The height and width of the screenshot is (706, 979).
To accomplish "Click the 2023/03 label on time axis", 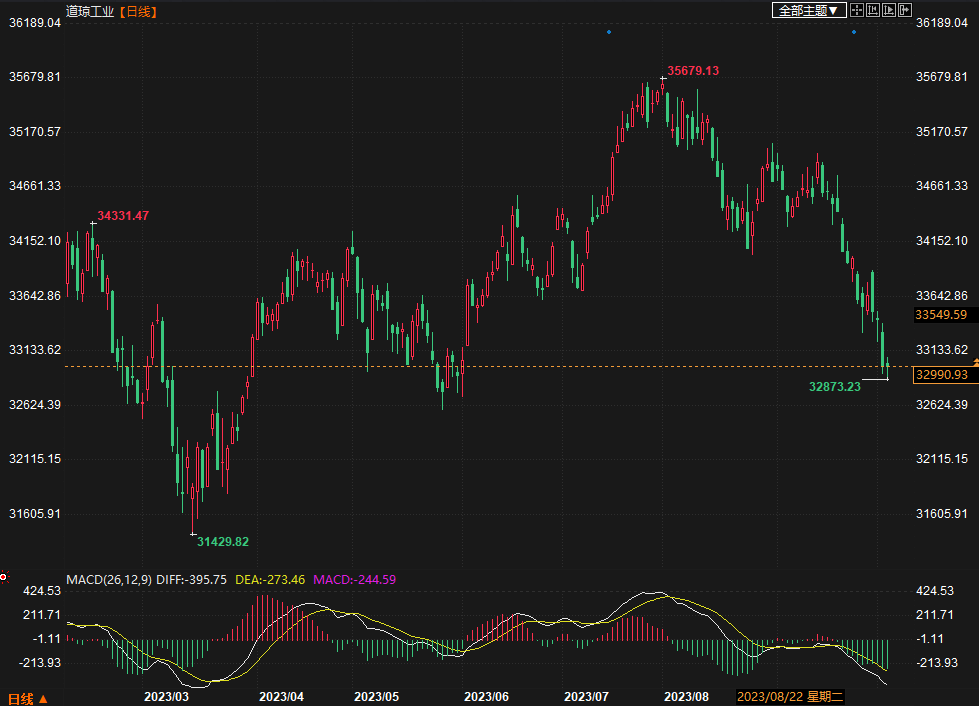I will point(166,696).
